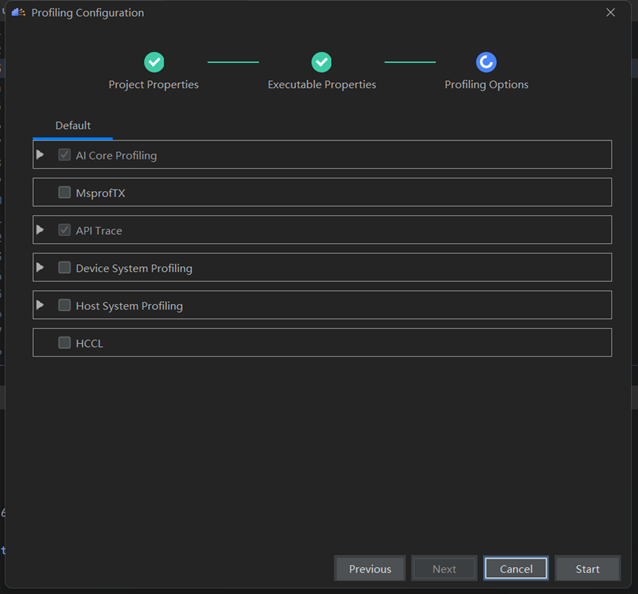Click the Executable Properties step label
Image resolution: width=638 pixels, height=594 pixels.
(322, 85)
